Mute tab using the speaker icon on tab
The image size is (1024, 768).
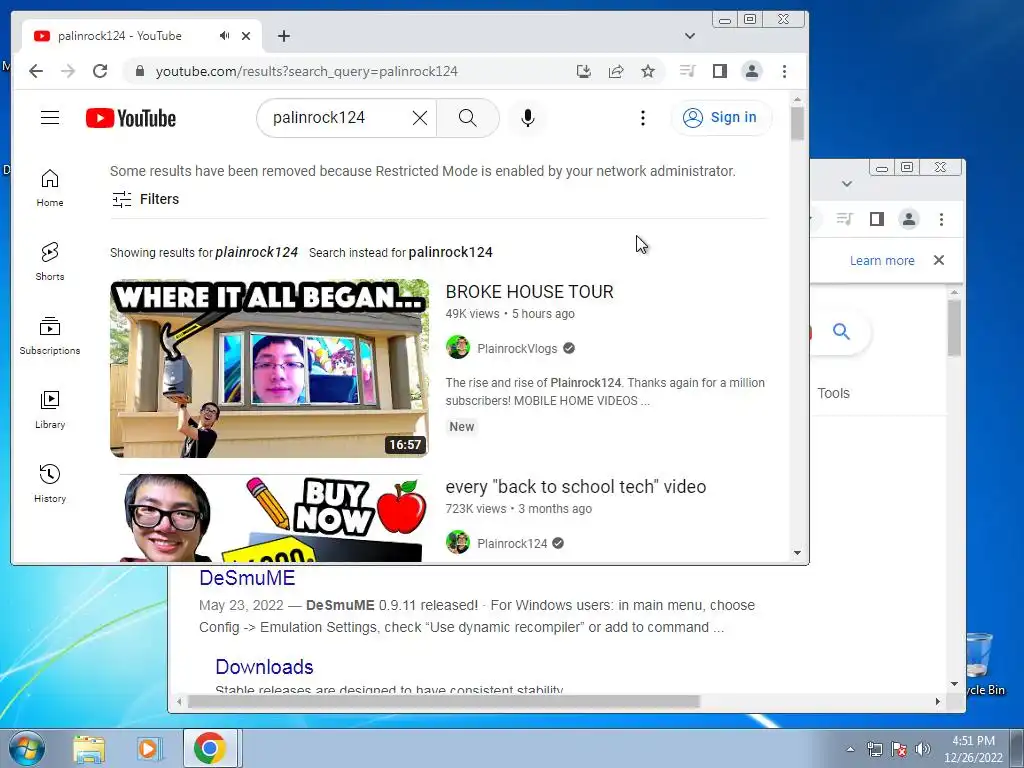(225, 36)
